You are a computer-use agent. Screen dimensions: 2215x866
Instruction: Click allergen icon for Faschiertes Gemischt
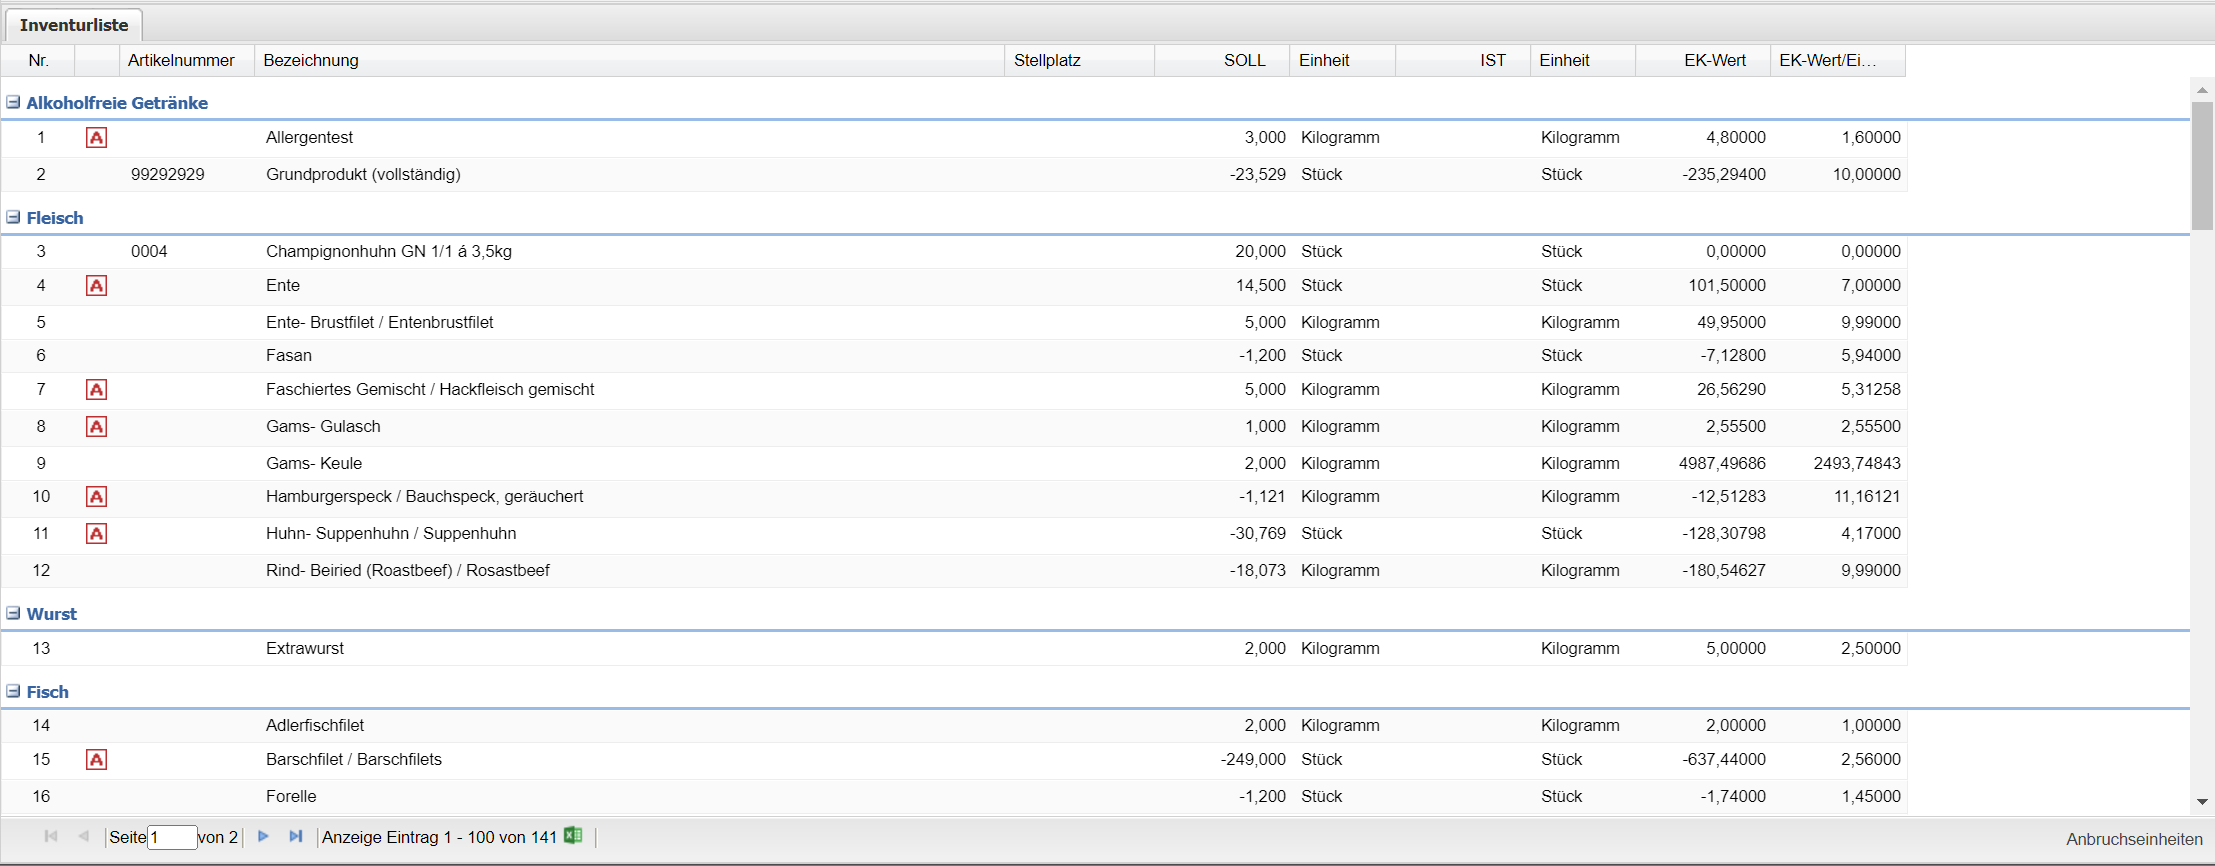[x=96, y=390]
